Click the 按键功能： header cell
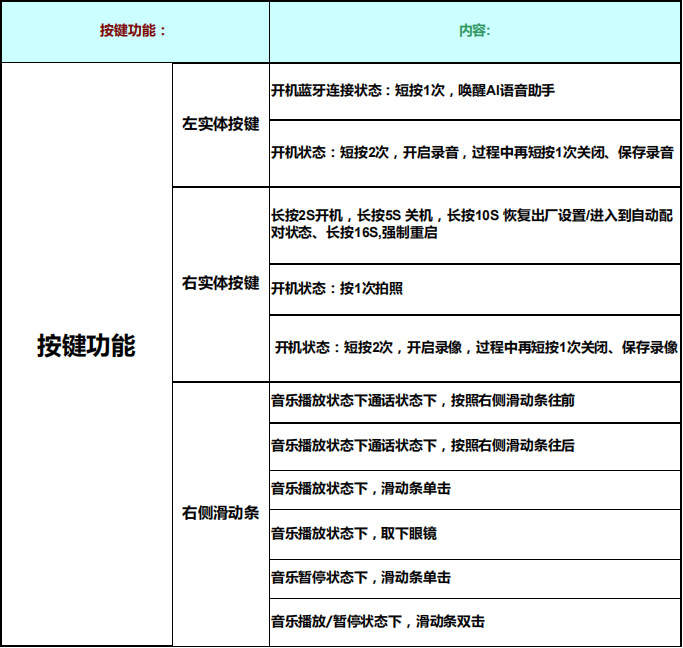Image resolution: width=683 pixels, height=648 pixels. [x=135, y=32]
